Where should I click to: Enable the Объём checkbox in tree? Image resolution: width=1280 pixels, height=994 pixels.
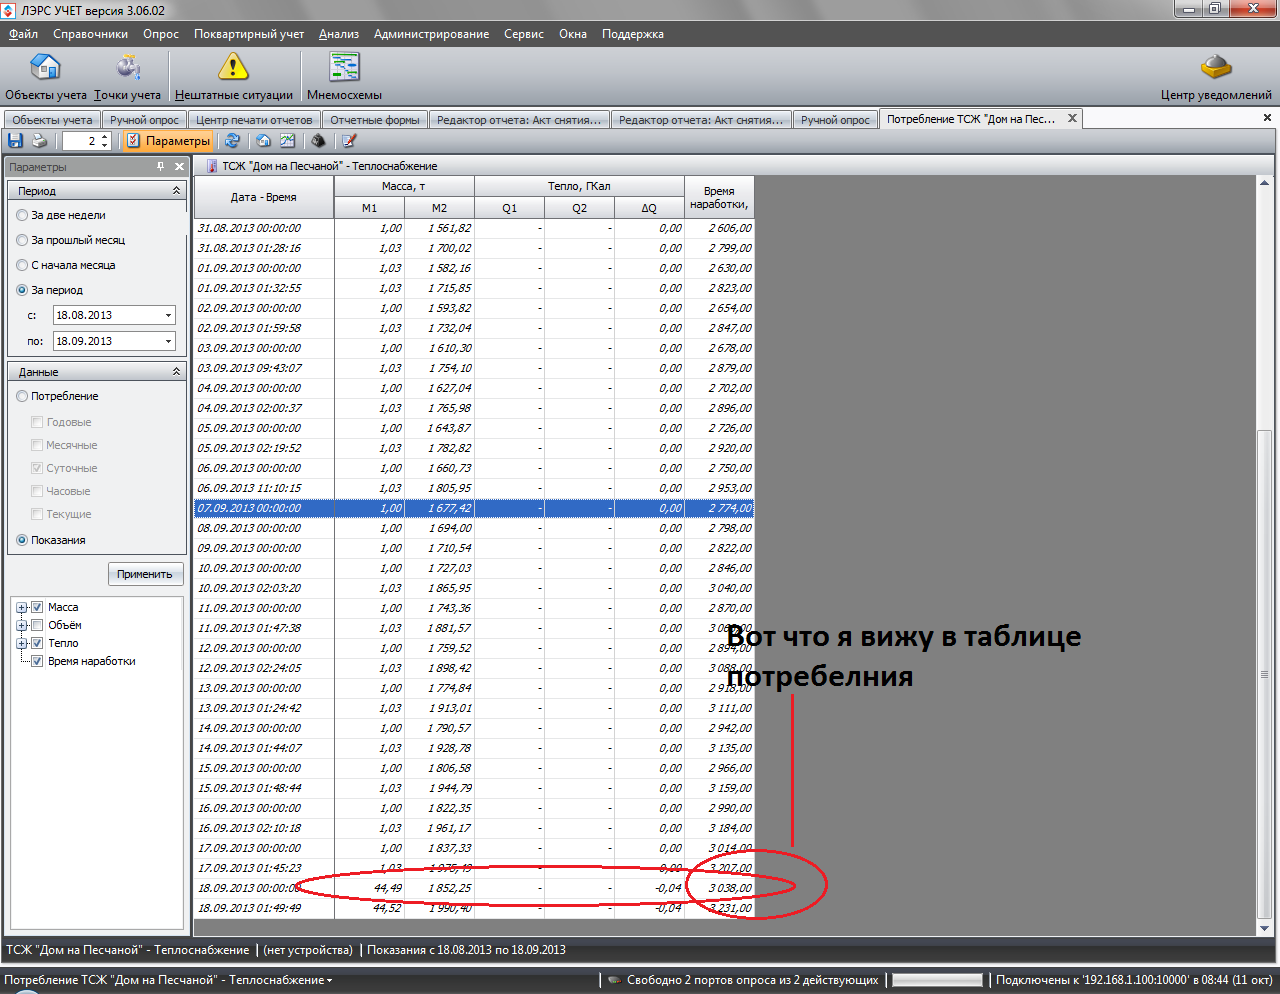tap(37, 625)
